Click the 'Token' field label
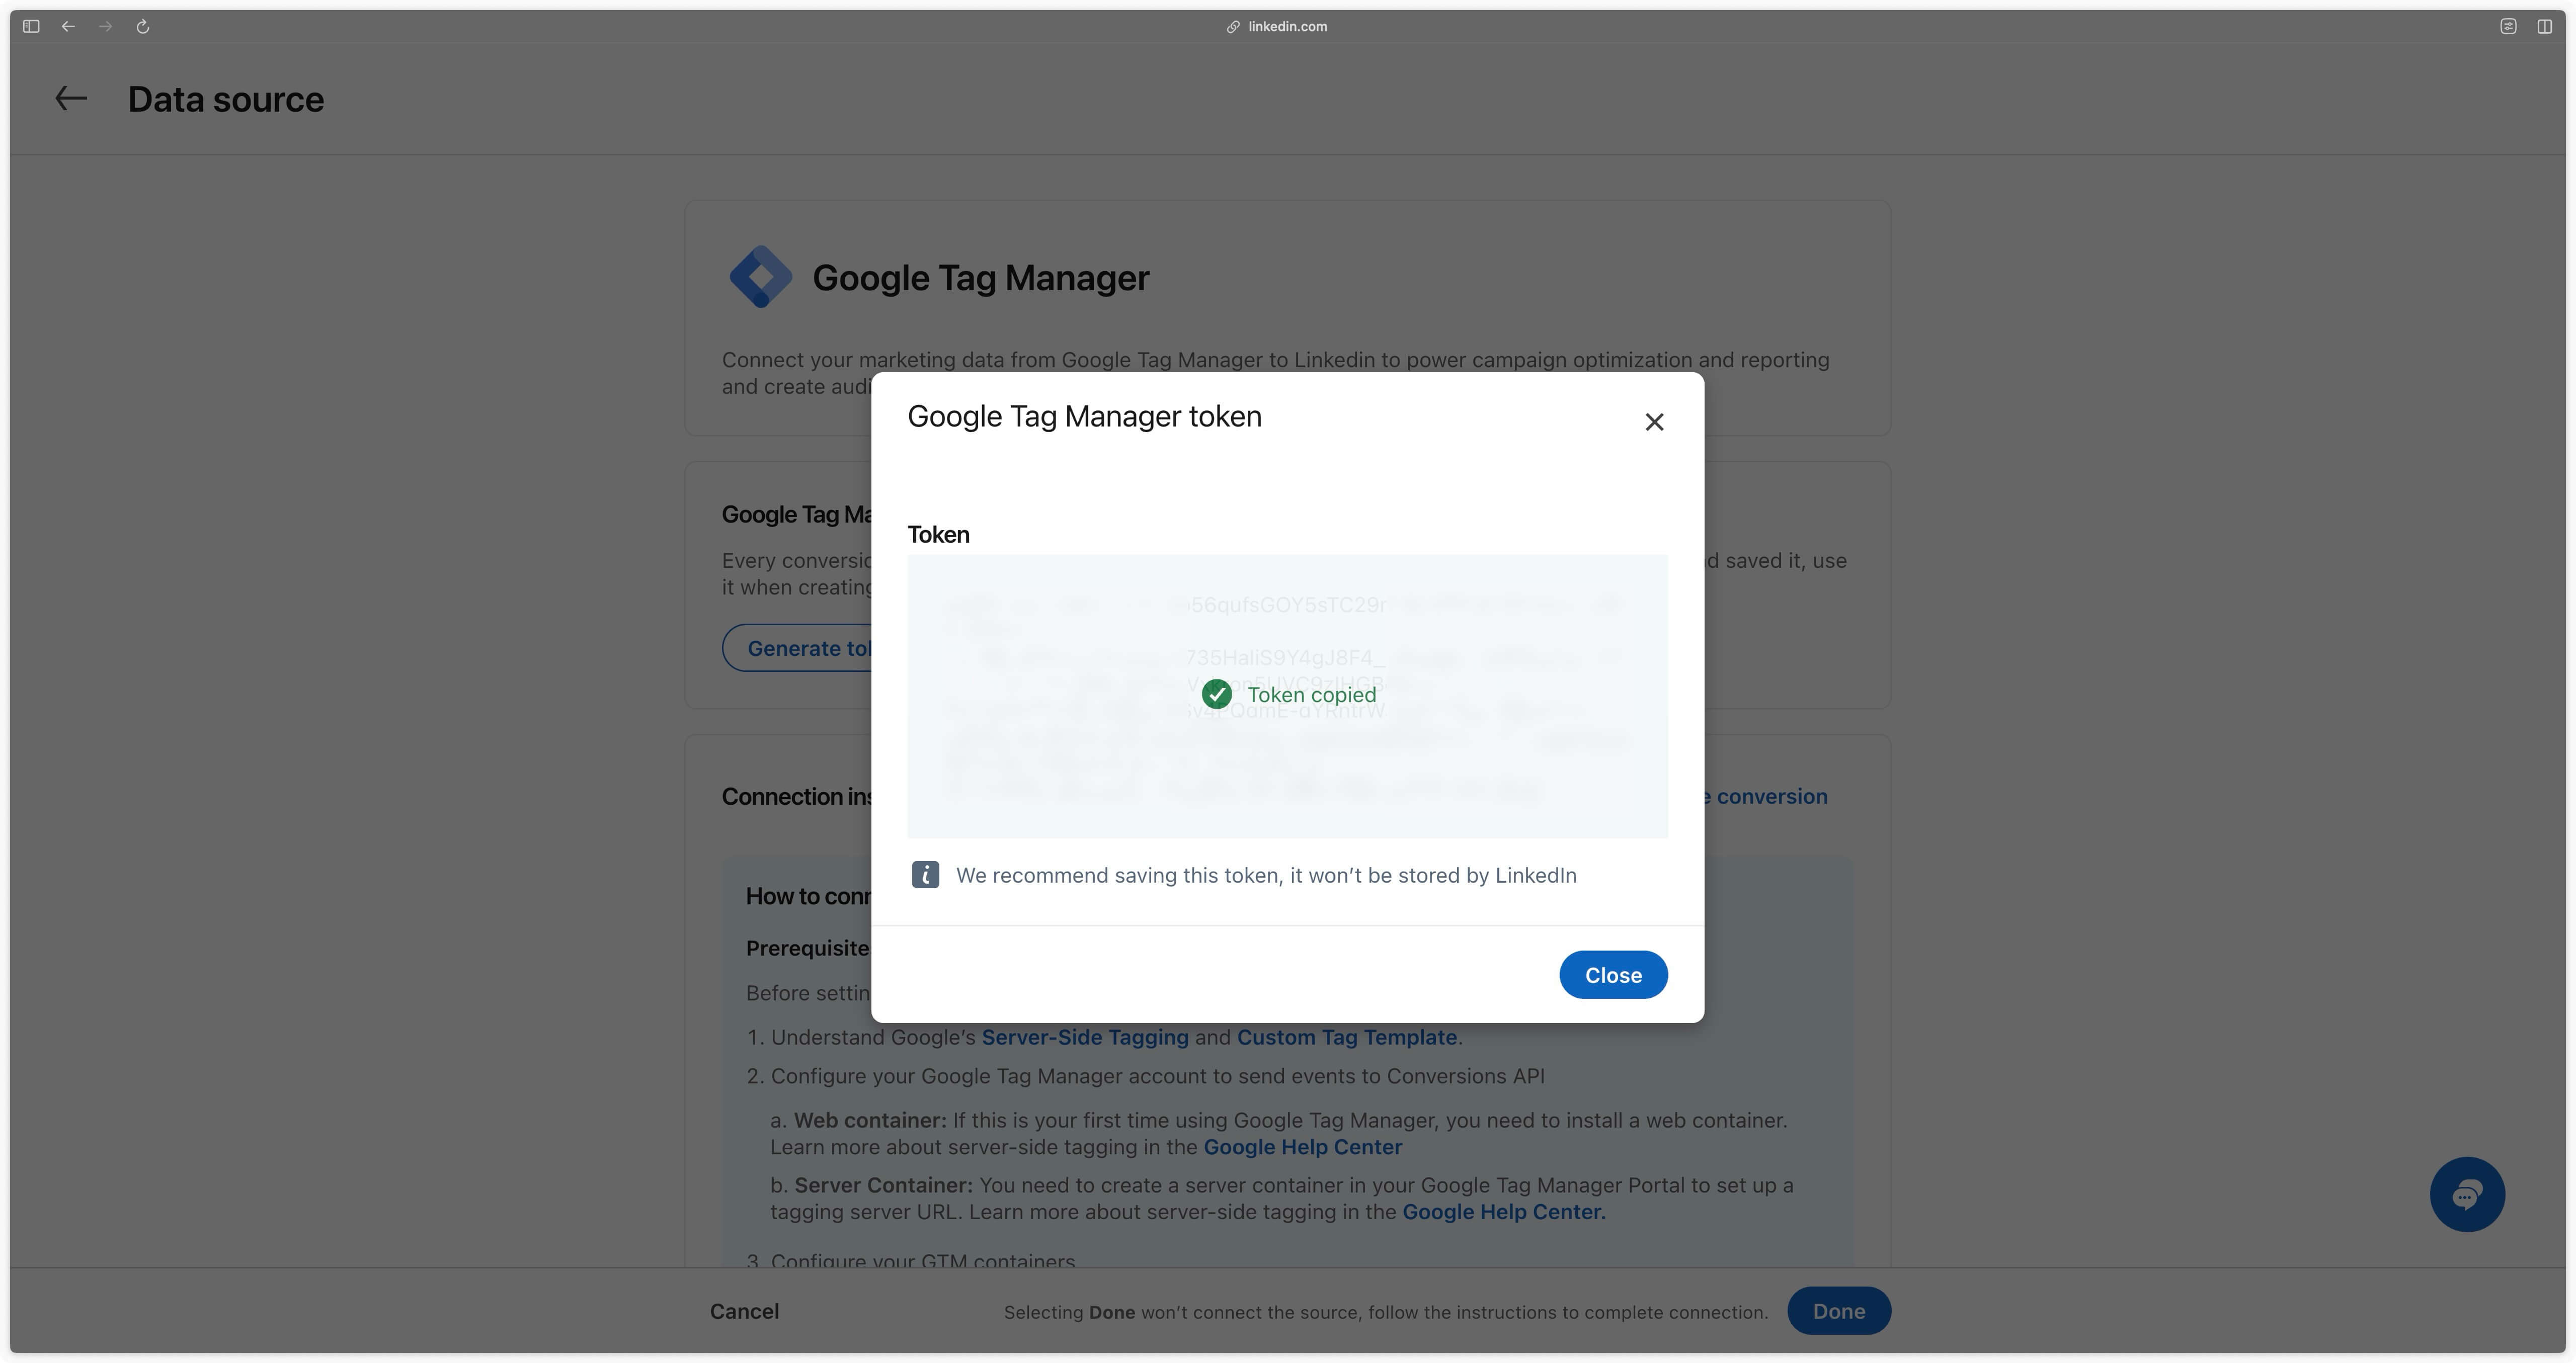2576x1363 pixels. point(938,535)
